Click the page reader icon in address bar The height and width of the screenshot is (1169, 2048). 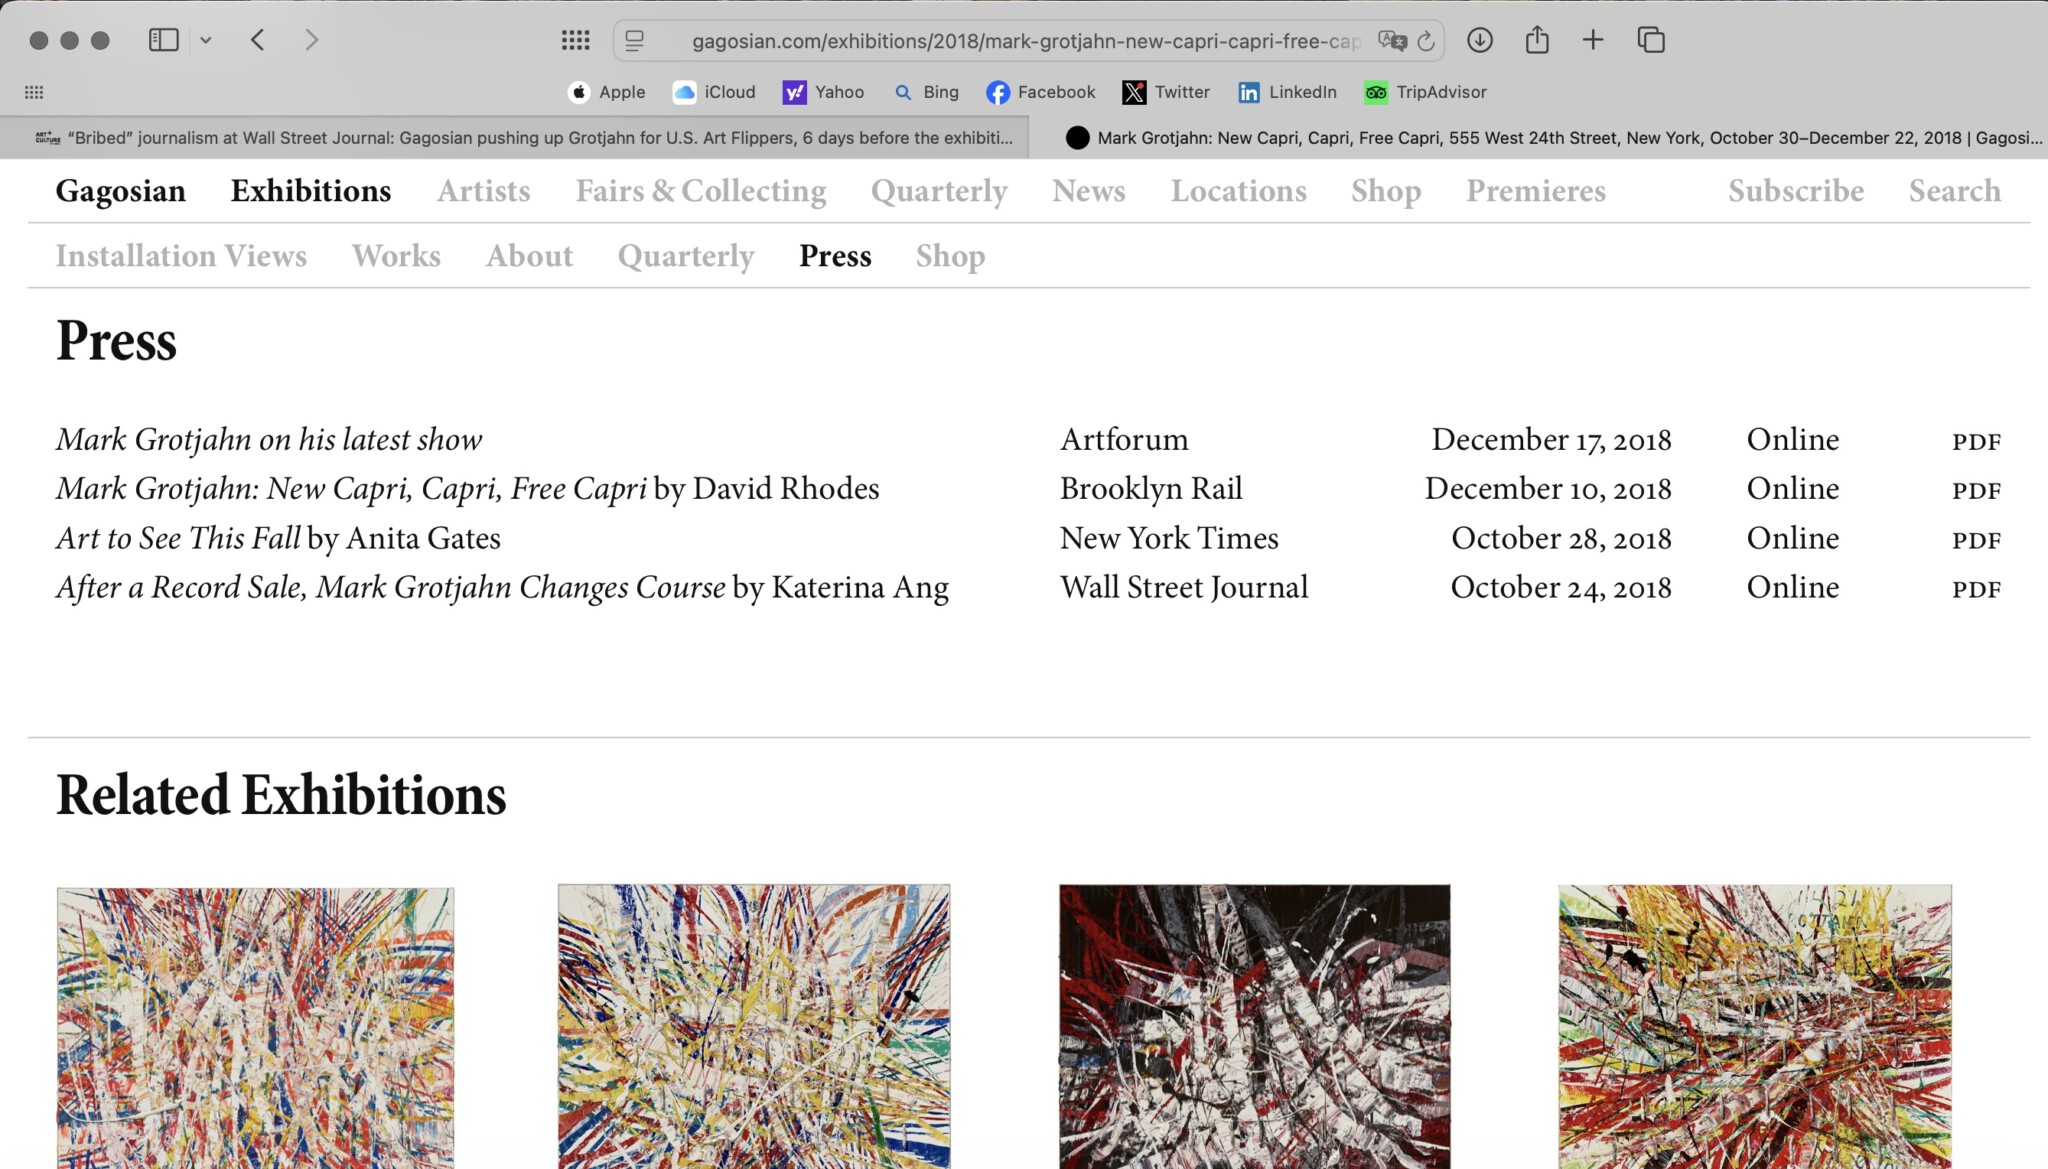[634, 41]
